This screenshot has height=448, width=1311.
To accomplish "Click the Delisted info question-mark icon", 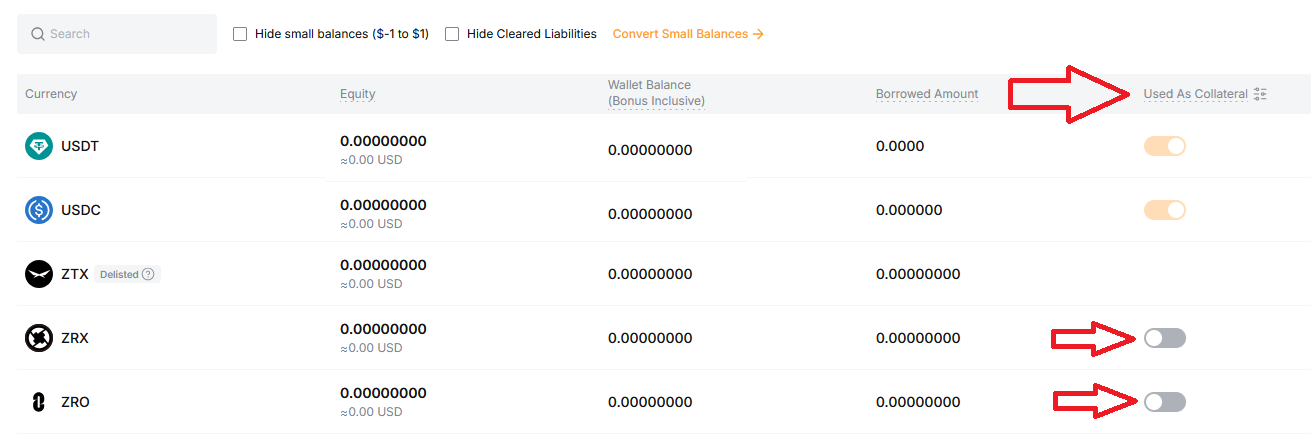I will (148, 274).
